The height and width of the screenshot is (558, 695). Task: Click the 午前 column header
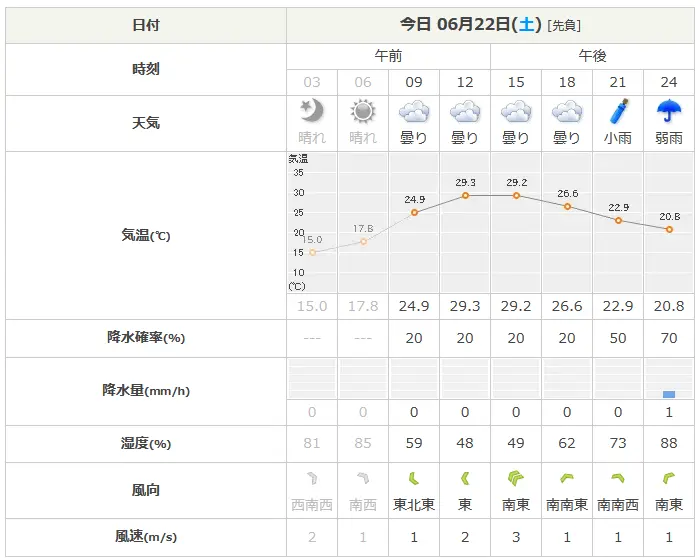(x=388, y=56)
